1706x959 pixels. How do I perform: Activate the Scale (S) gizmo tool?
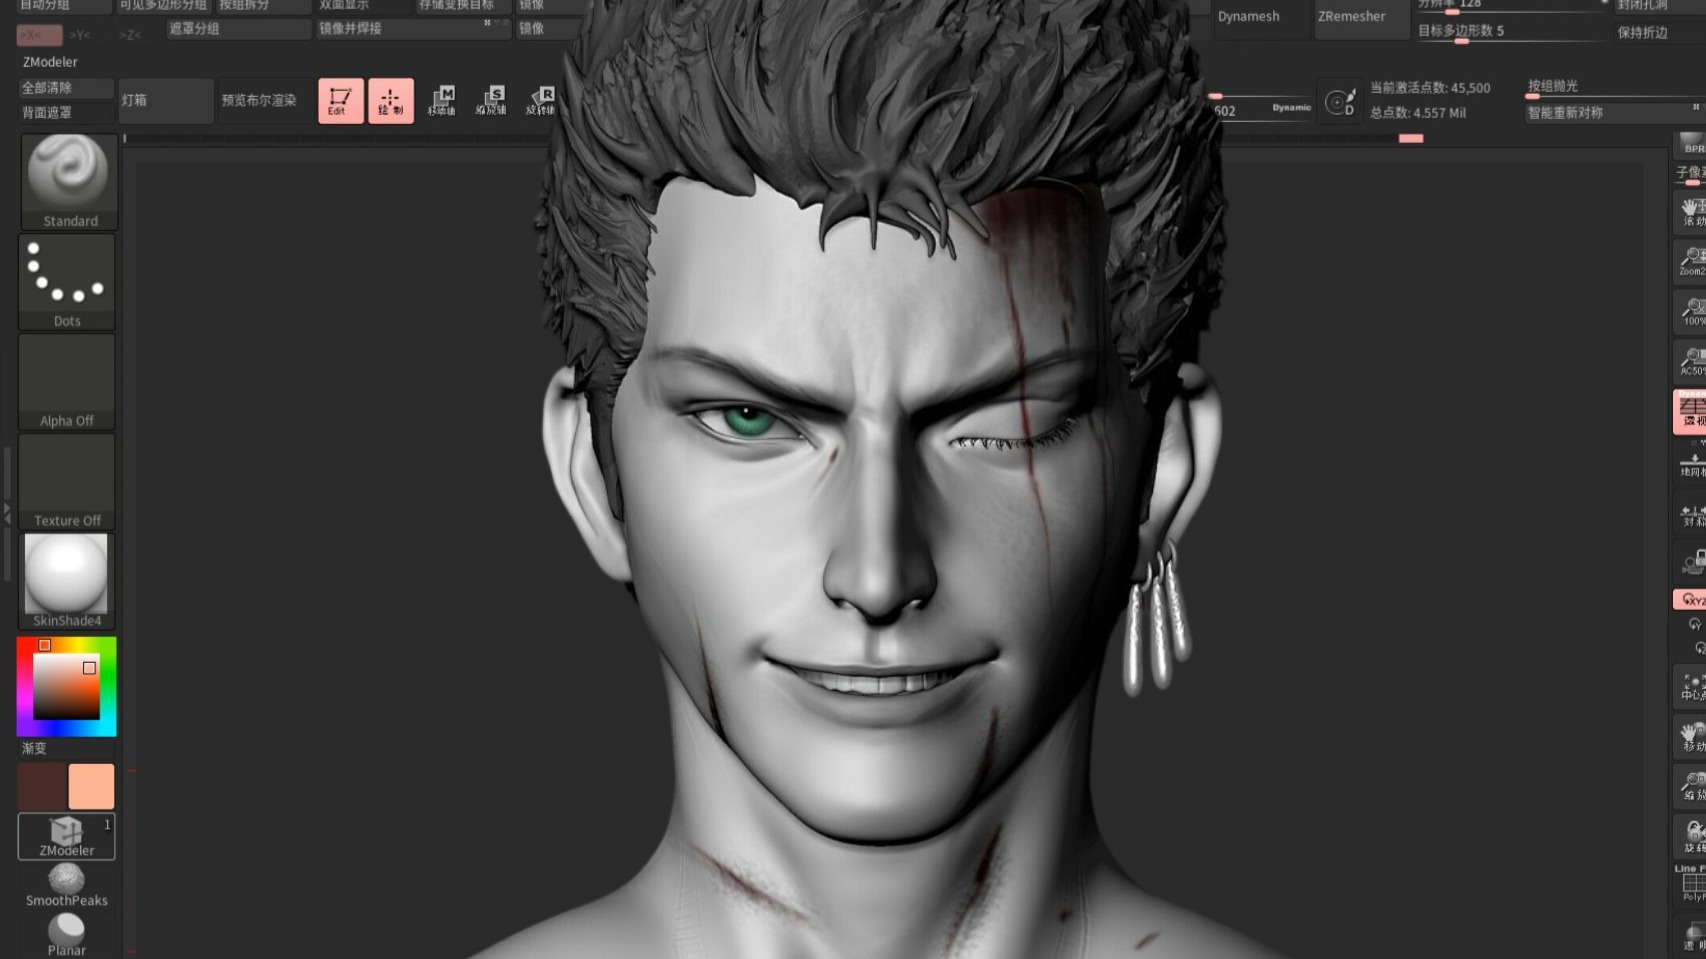tap(491, 101)
